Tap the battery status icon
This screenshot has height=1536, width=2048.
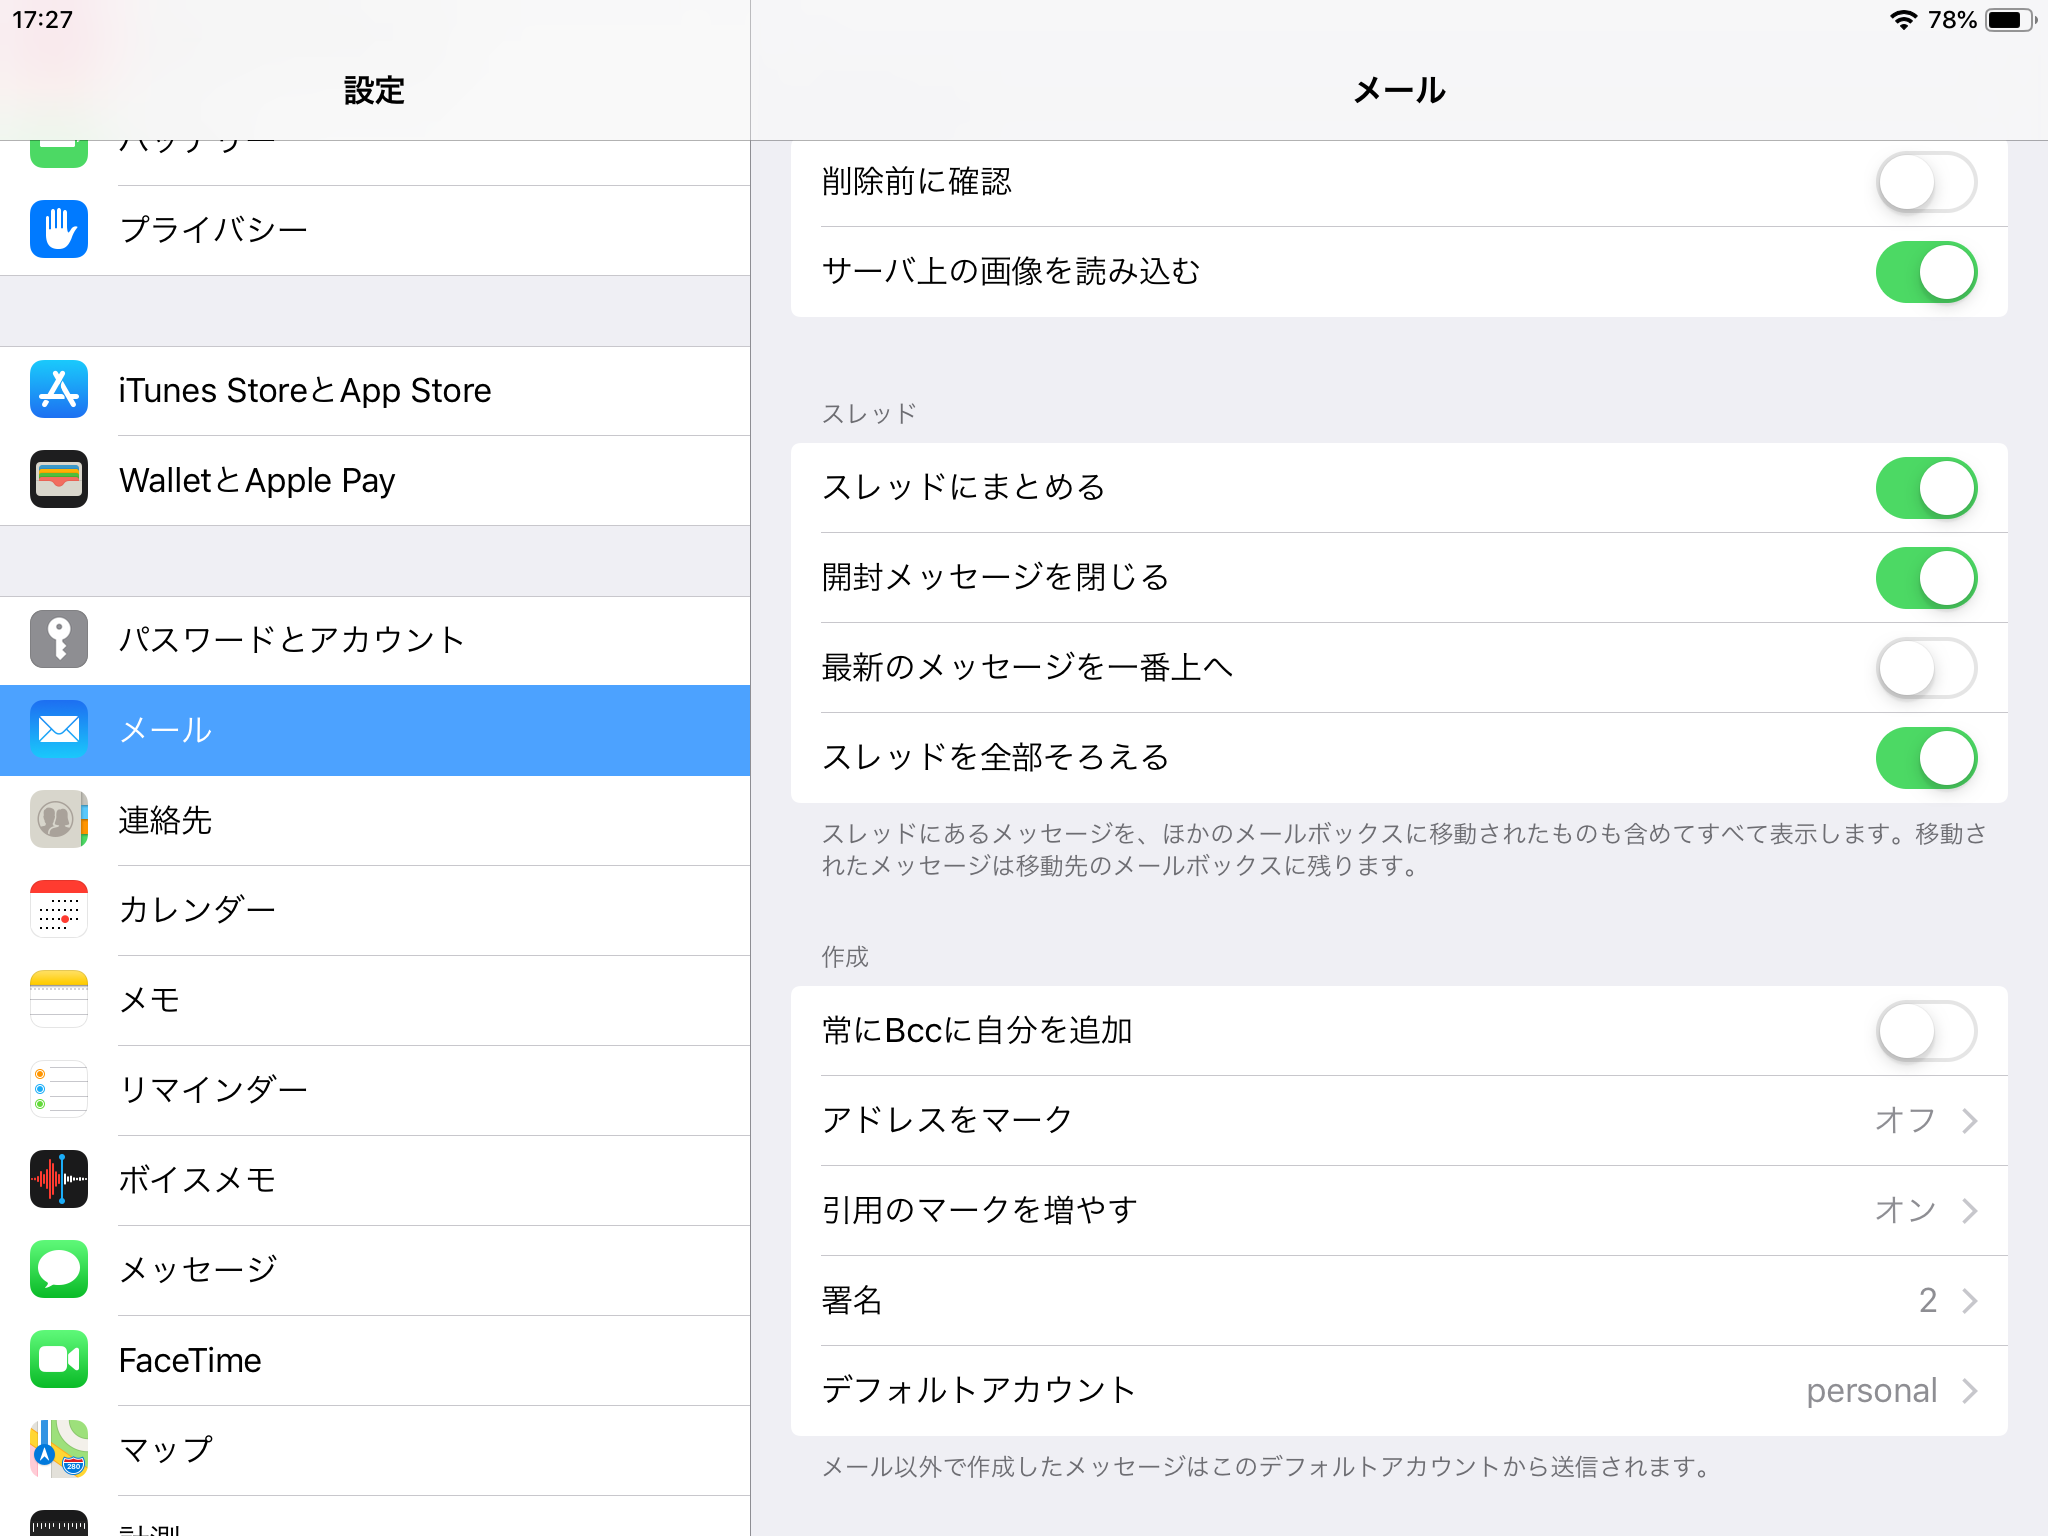coord(2011,20)
